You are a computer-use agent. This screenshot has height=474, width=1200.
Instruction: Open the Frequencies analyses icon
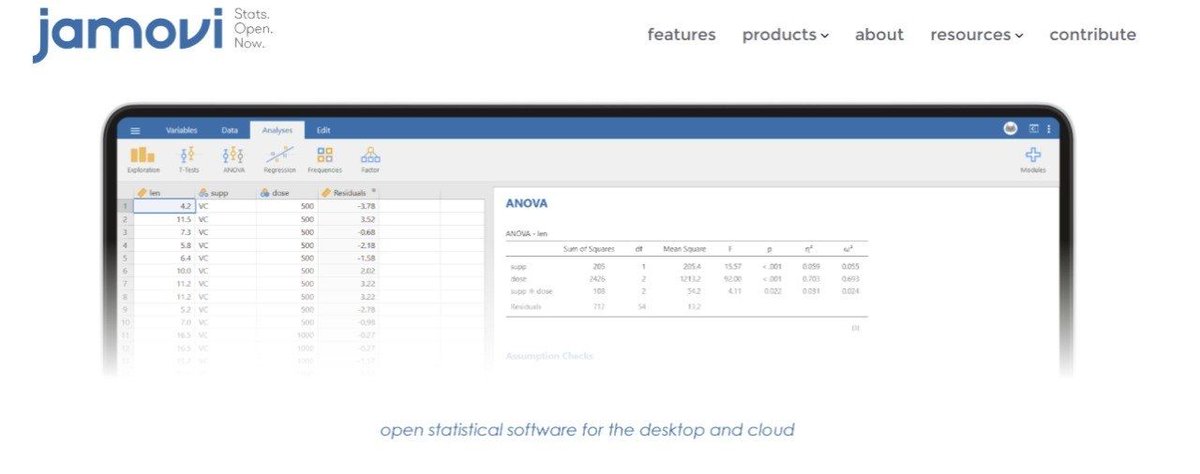click(324, 160)
